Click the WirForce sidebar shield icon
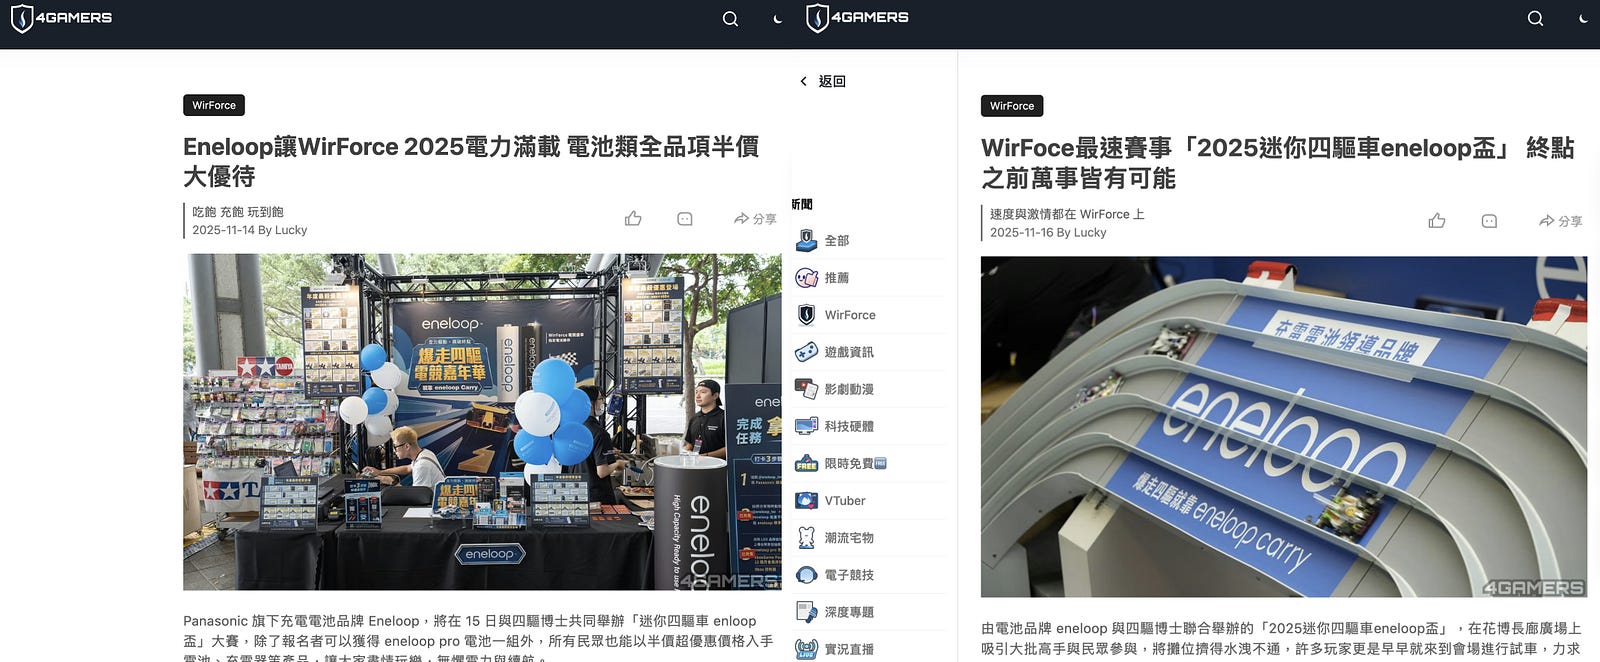Image resolution: width=1600 pixels, height=662 pixels. coord(806,315)
